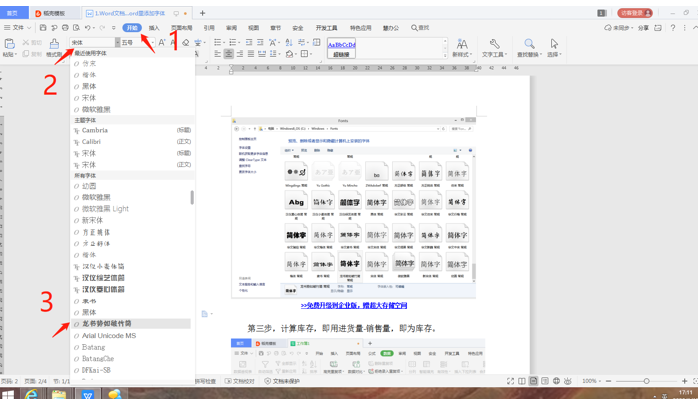698x399 pixels.
Task: Click the Paste clipboard icon
Action: click(x=9, y=44)
